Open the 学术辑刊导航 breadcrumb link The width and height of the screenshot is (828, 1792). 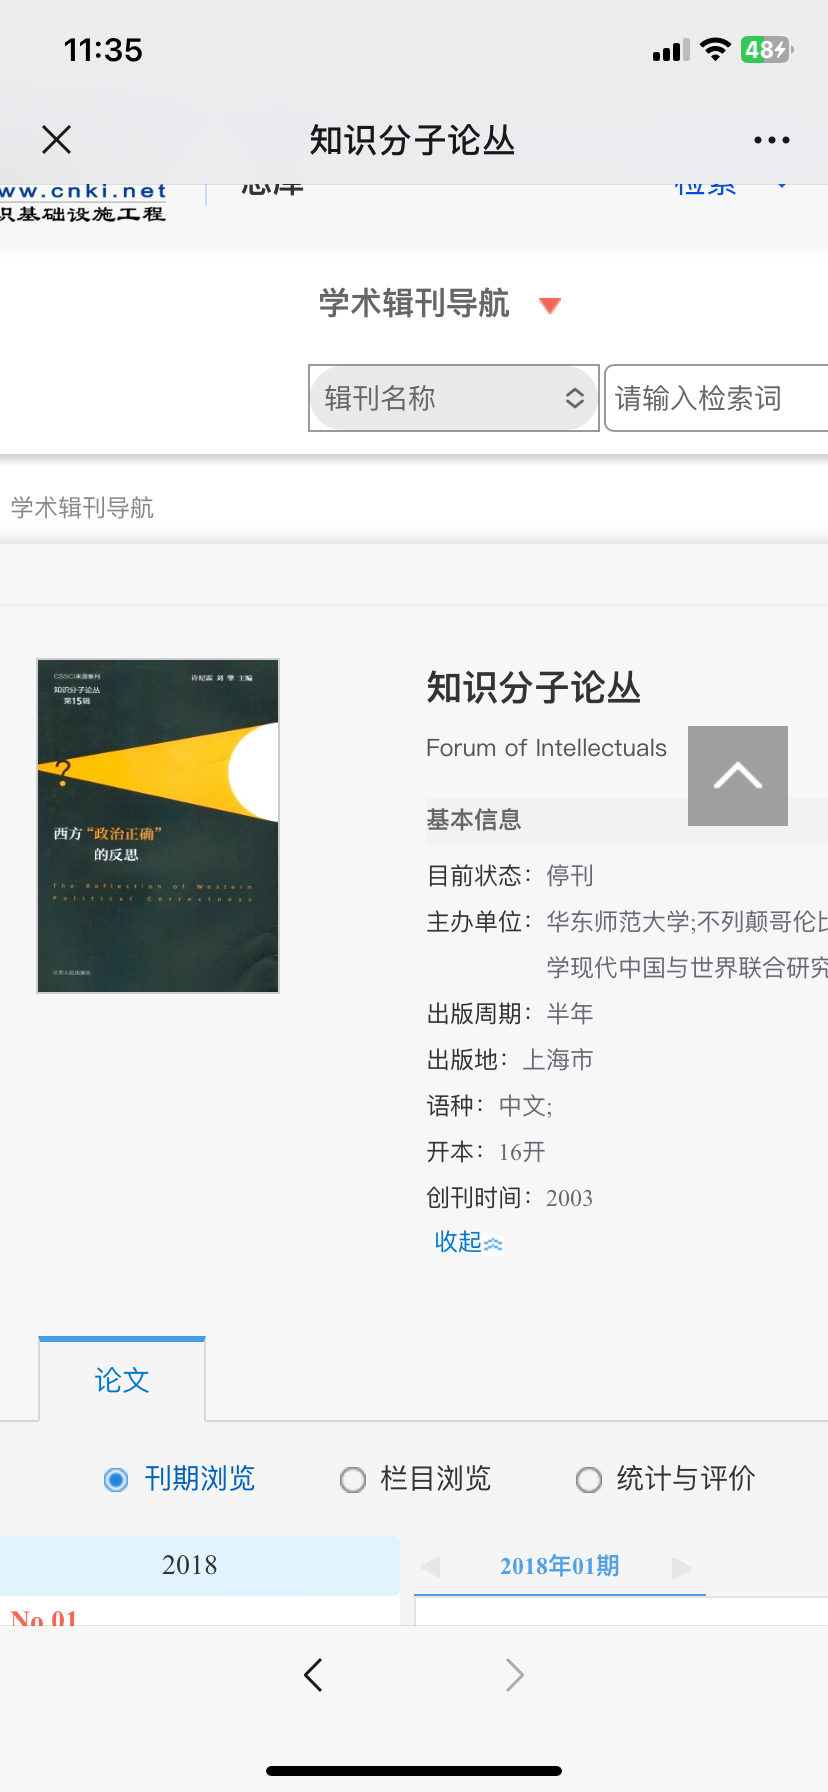click(82, 508)
